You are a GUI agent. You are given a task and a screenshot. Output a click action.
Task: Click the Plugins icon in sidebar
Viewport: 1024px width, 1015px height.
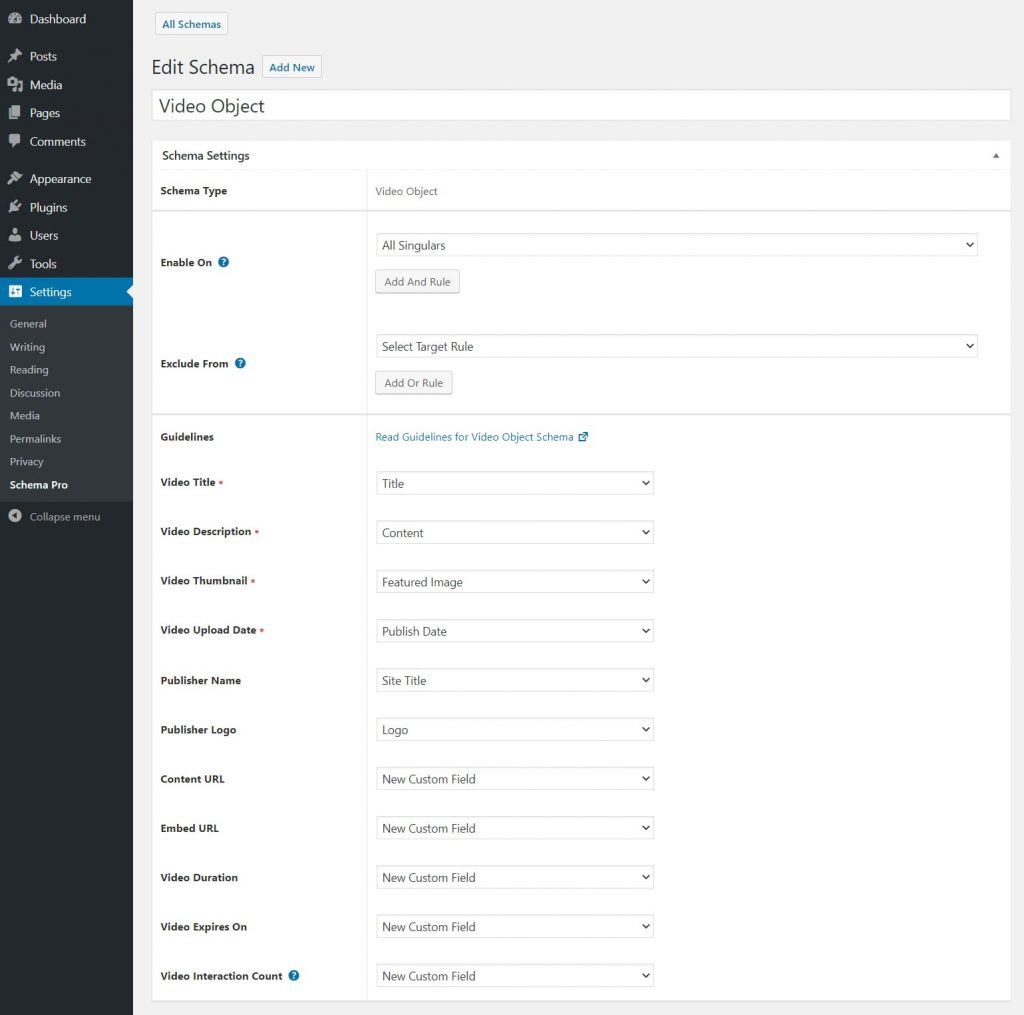(x=15, y=207)
